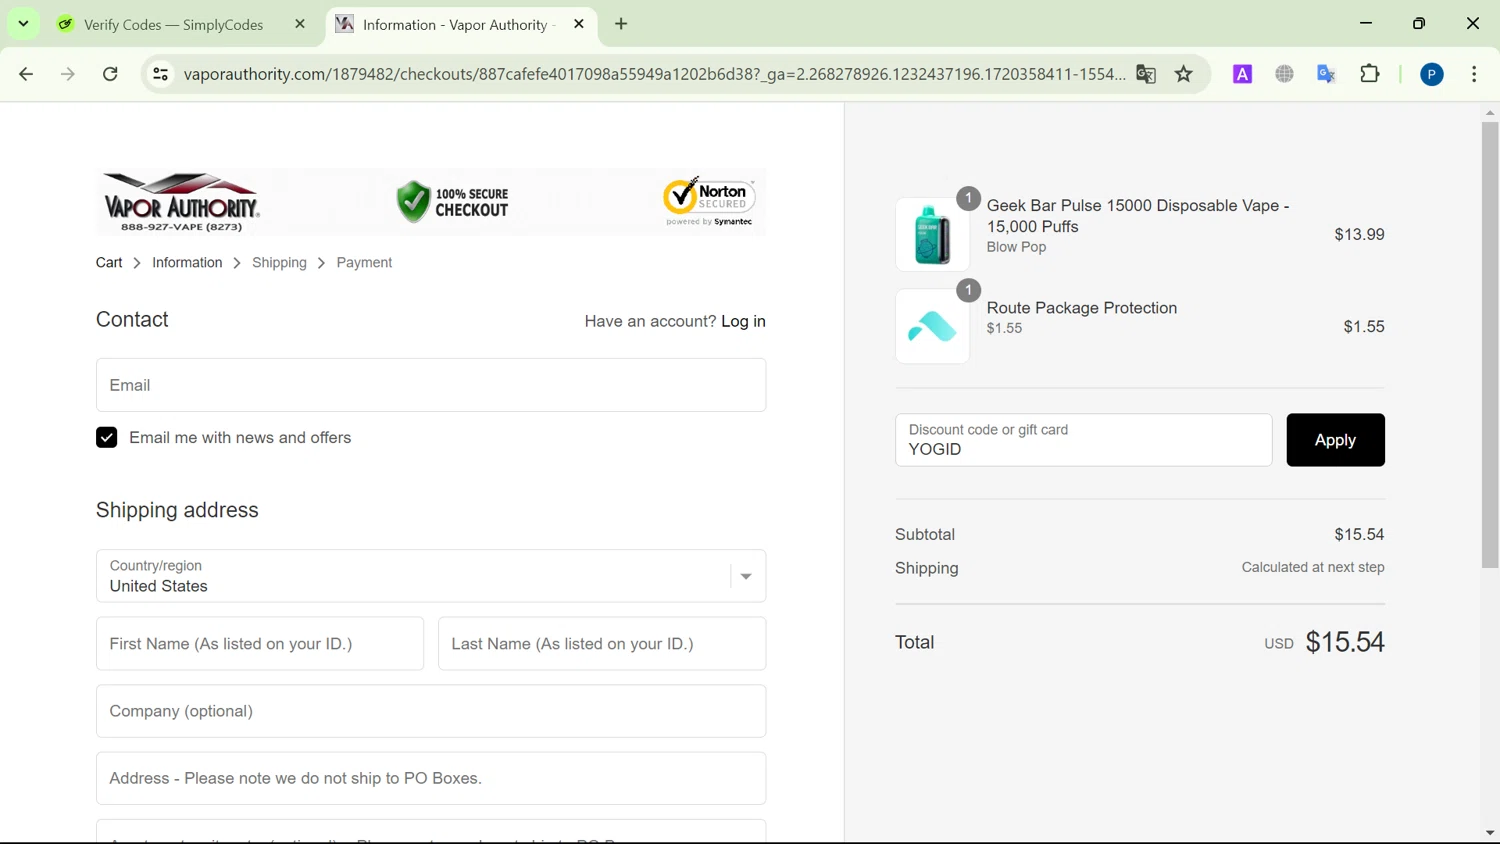The width and height of the screenshot is (1500, 844).
Task: Uncheck Email me with news and offers
Action: coord(107,438)
